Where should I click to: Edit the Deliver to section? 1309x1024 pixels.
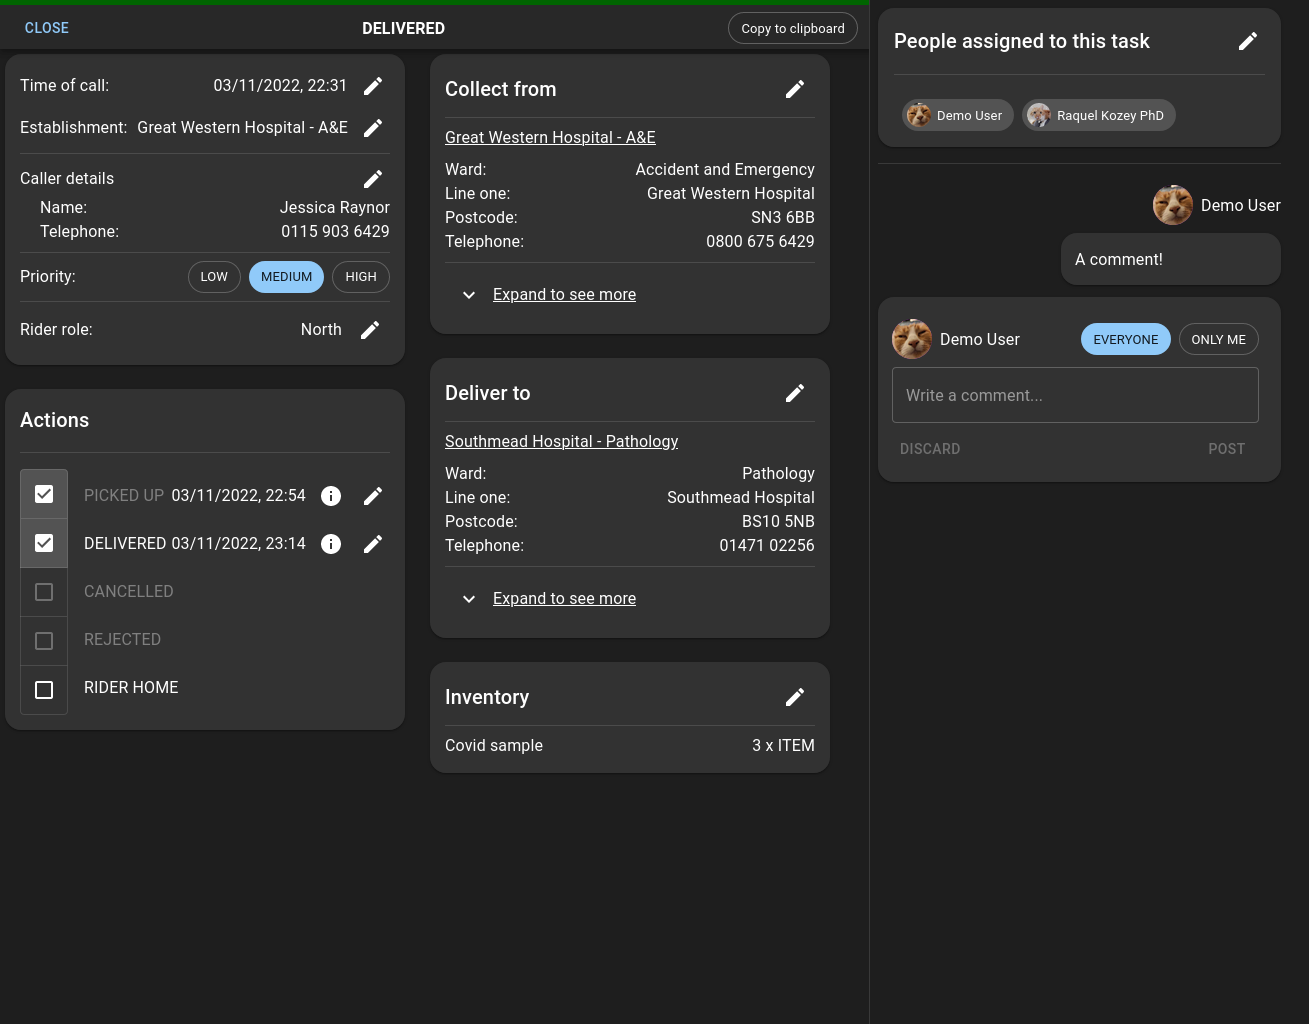click(x=795, y=393)
